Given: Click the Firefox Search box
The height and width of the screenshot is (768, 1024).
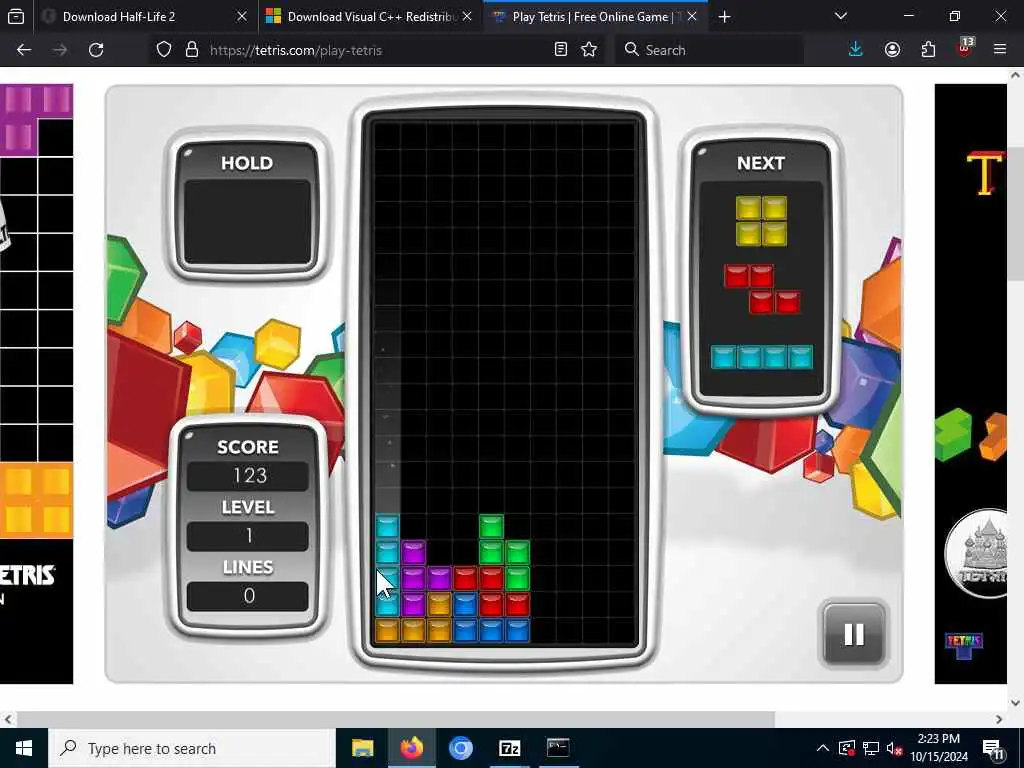Looking at the screenshot, I should click(709, 50).
